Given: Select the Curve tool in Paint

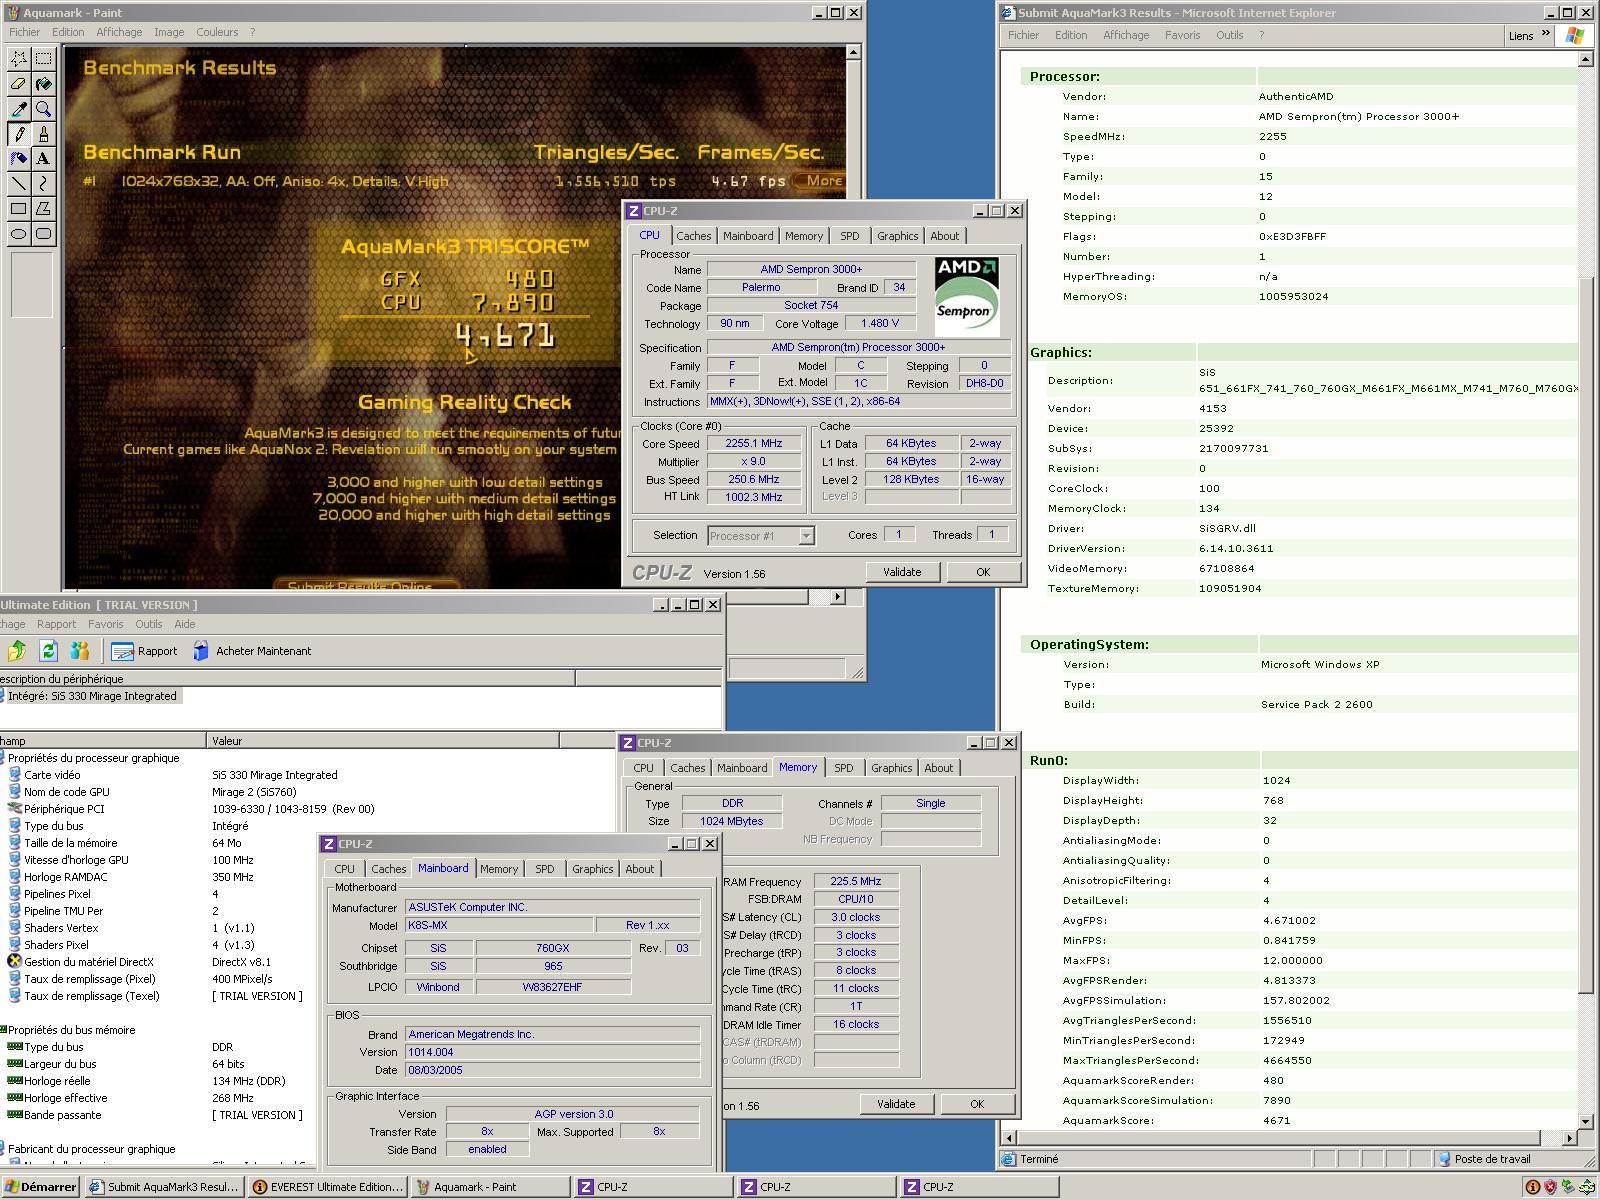Looking at the screenshot, I should point(44,184).
